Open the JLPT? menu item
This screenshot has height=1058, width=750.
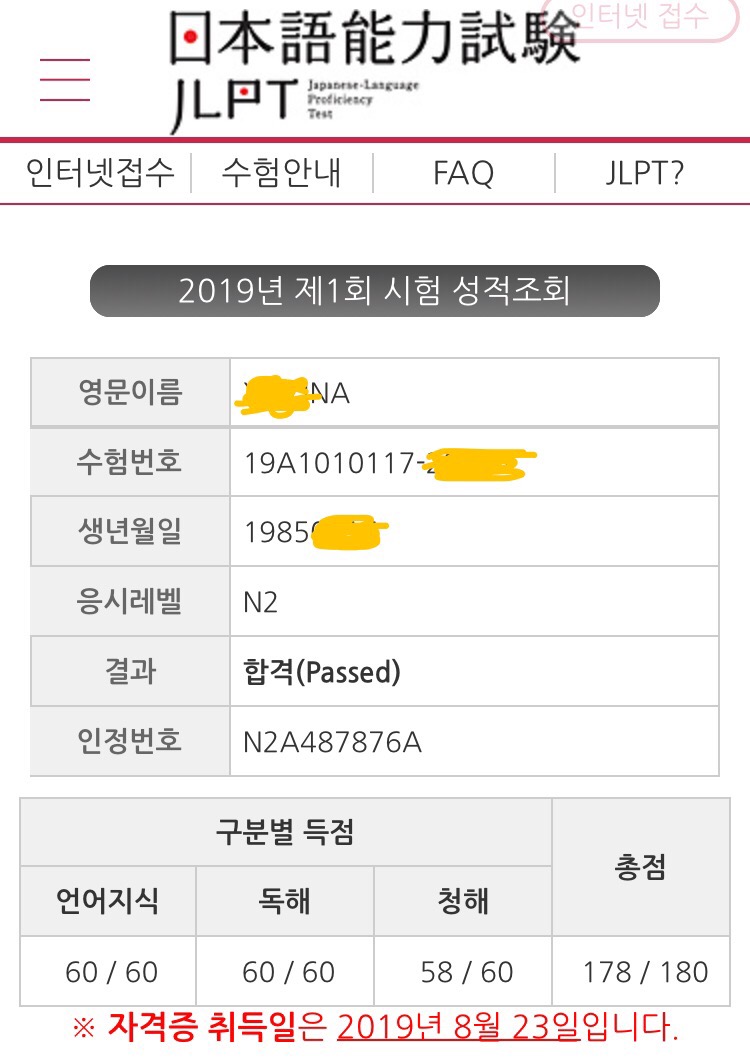pos(645,173)
